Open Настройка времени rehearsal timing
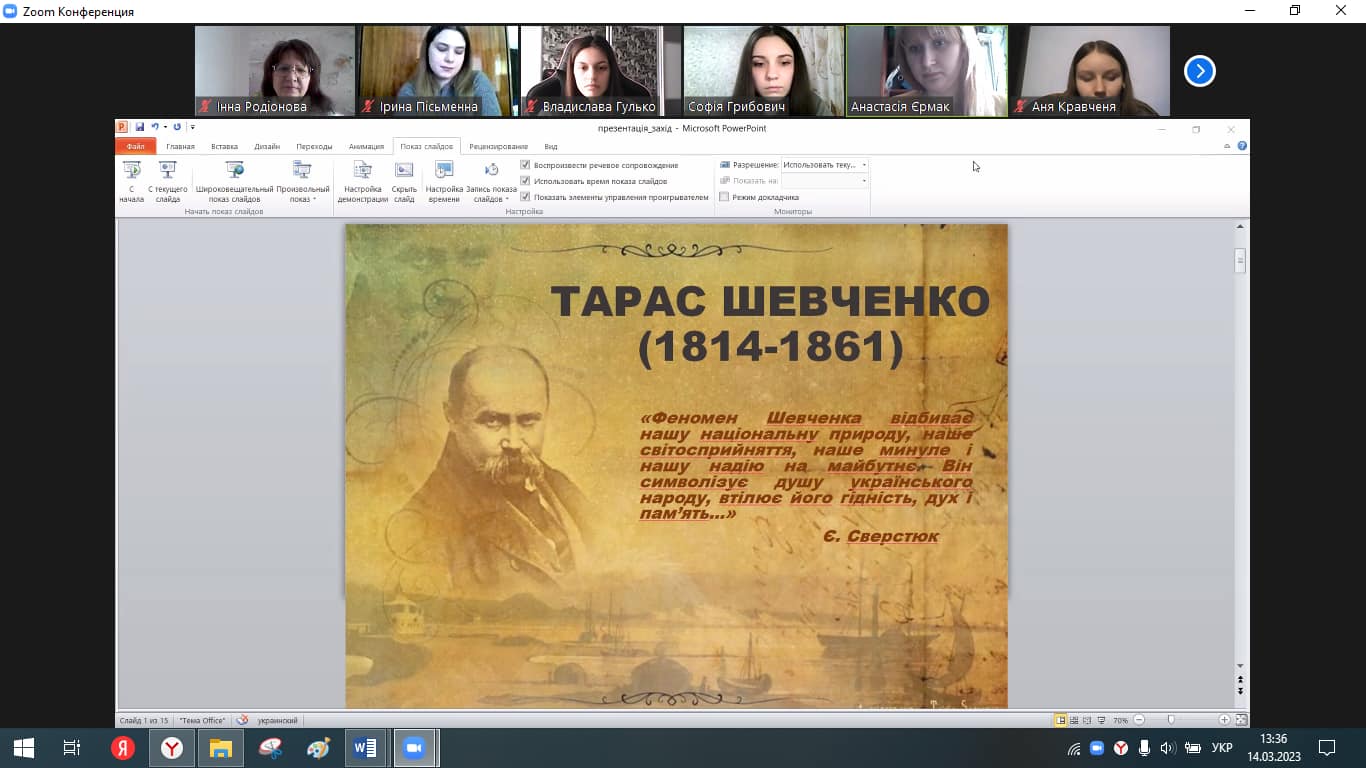This screenshot has width=1366, height=768. [x=444, y=181]
